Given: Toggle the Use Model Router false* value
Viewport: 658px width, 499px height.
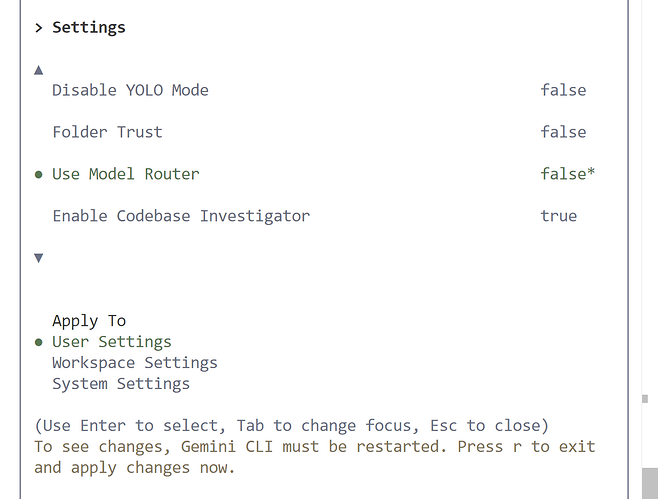Looking at the screenshot, I should 567,174.
